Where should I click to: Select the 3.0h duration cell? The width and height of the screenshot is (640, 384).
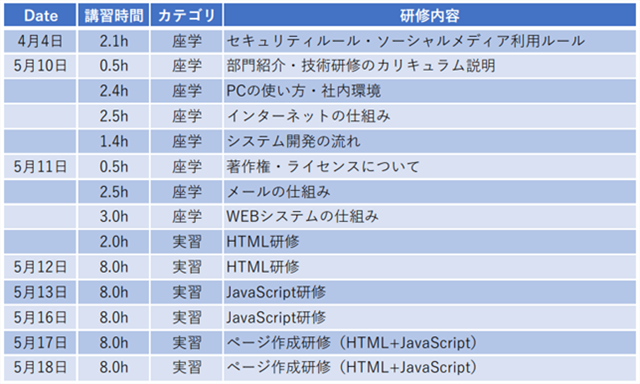click(113, 217)
